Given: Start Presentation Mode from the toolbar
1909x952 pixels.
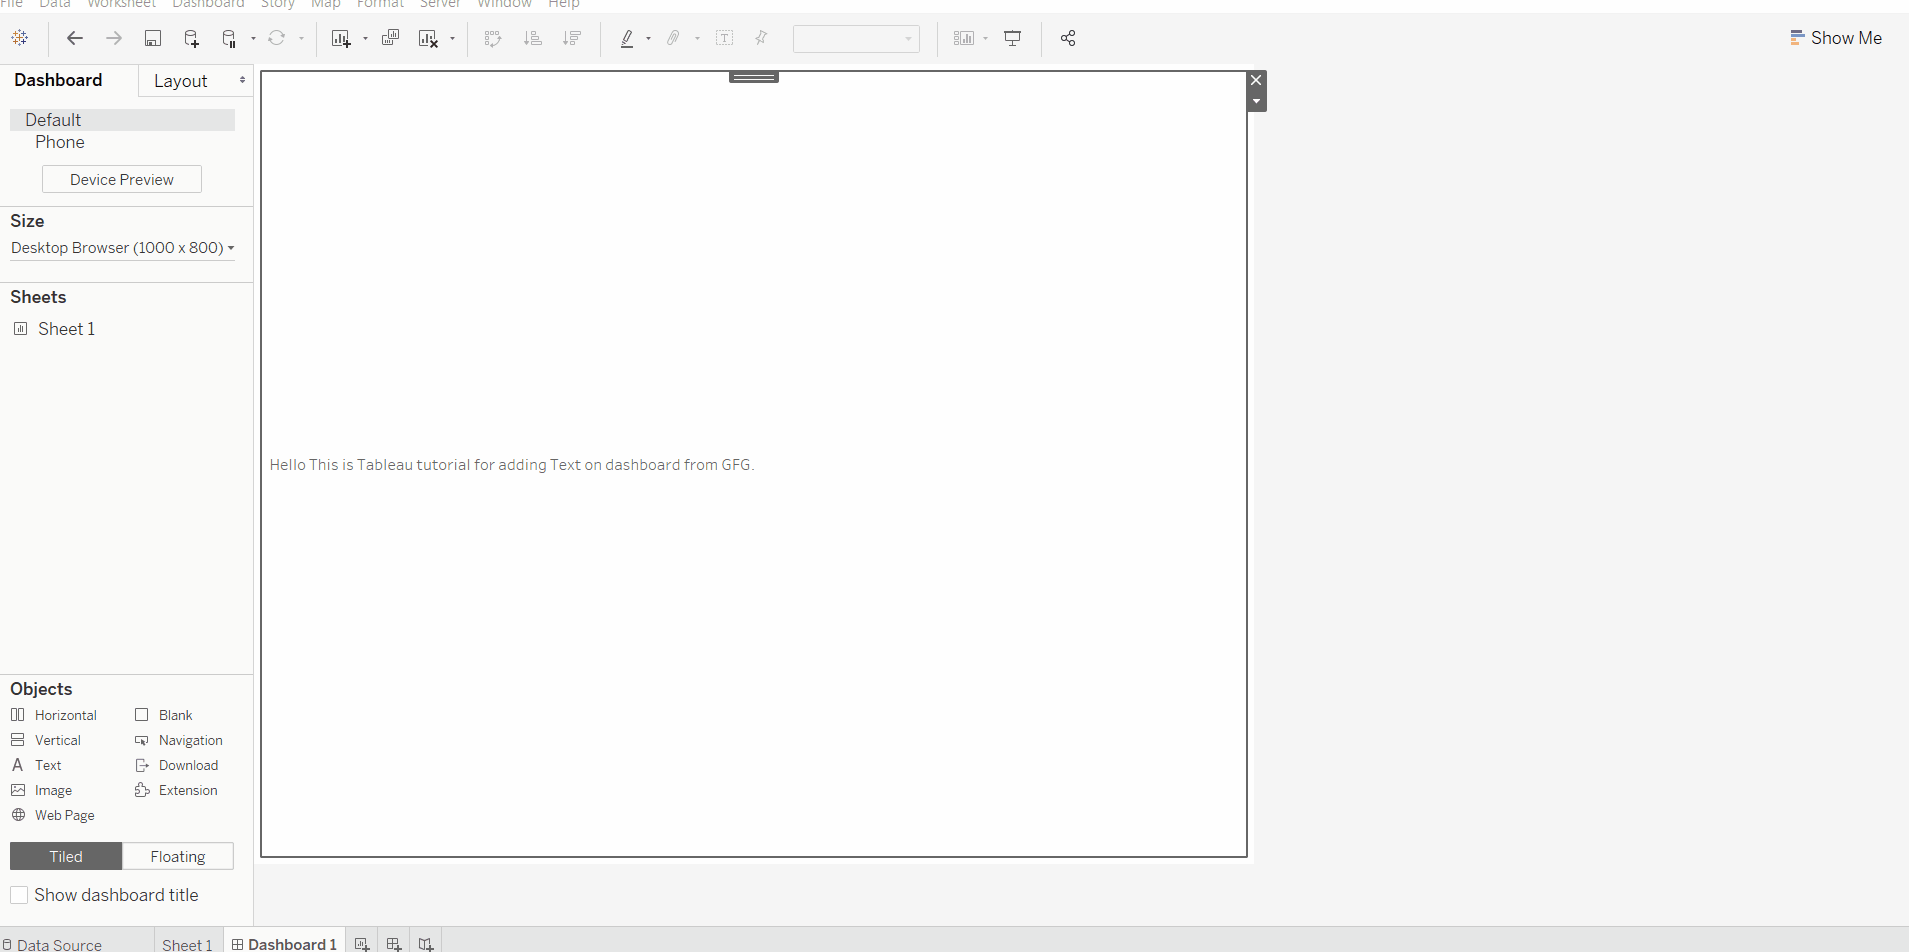Looking at the screenshot, I should point(1013,38).
